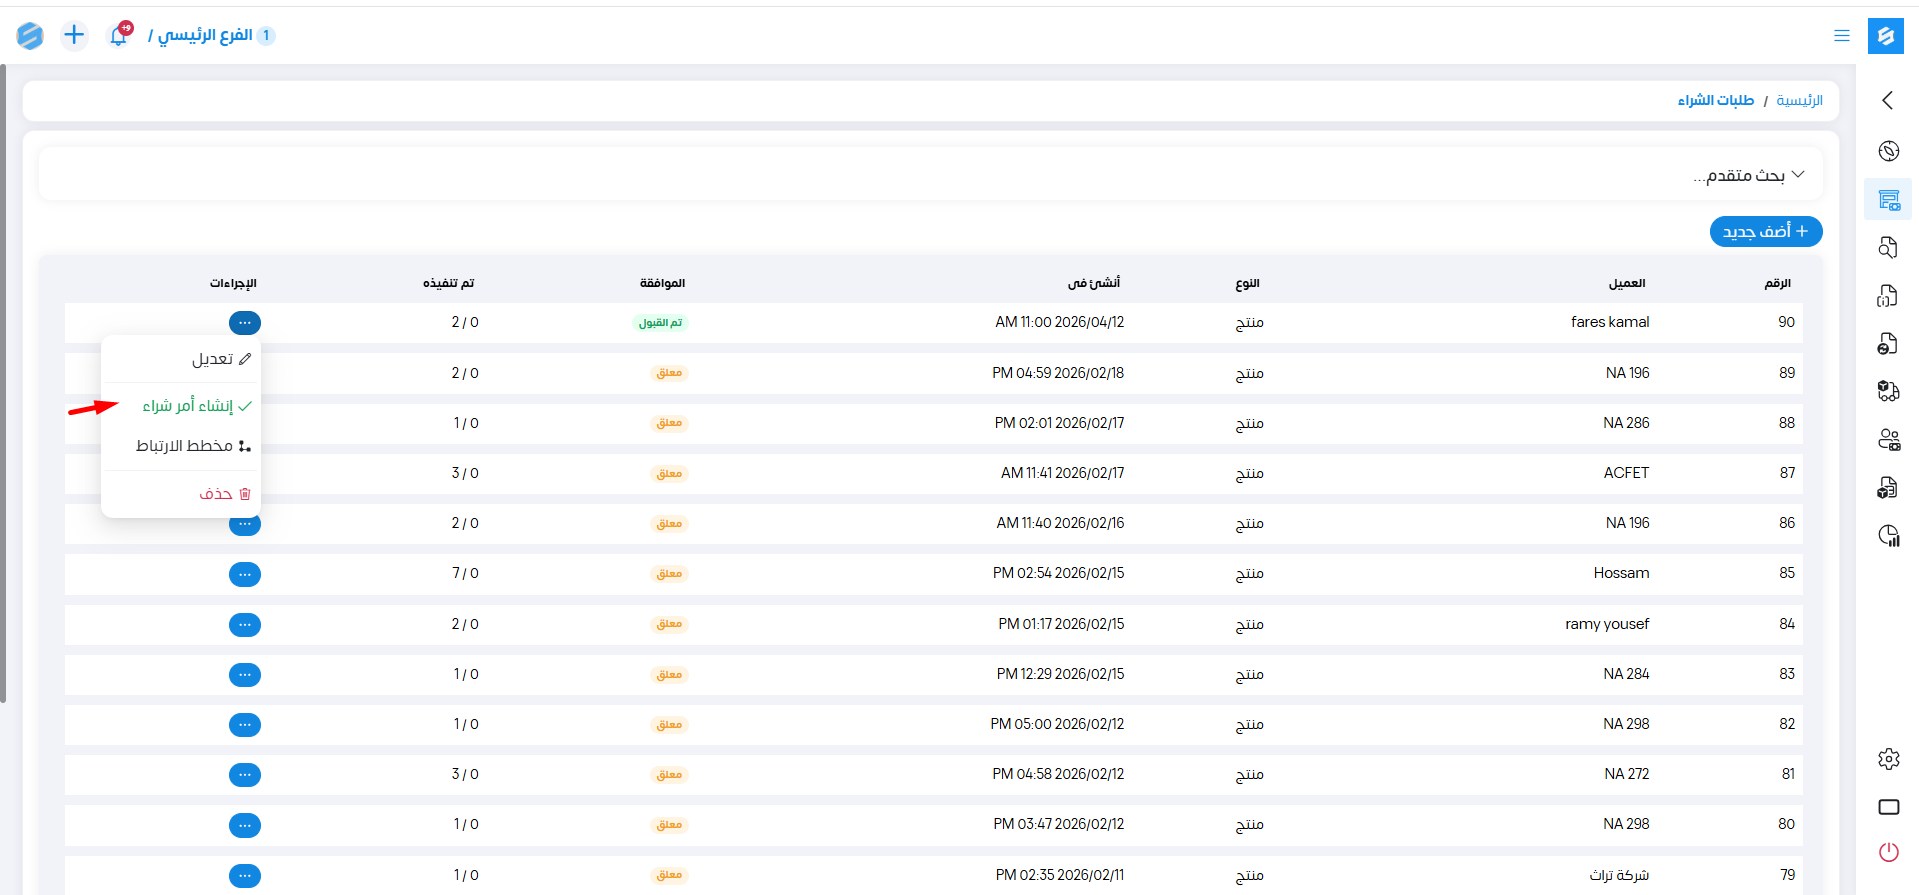Image resolution: width=1919 pixels, height=895 pixels.
Task: Click the blue plus quick-add icon
Action: [74, 36]
